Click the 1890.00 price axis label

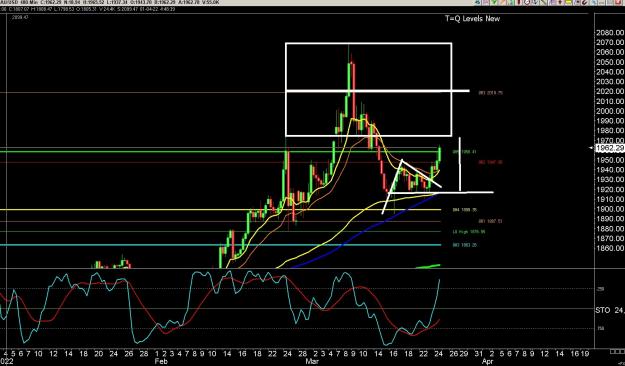click(x=610, y=219)
